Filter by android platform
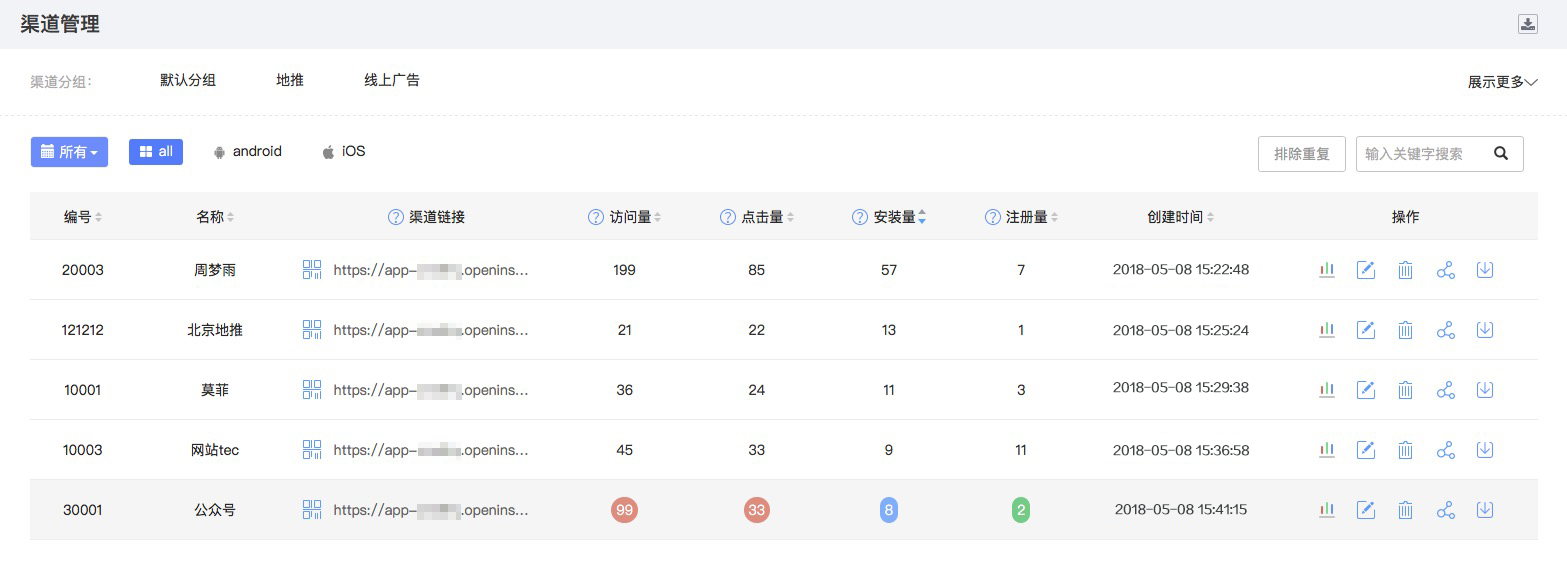 247,152
